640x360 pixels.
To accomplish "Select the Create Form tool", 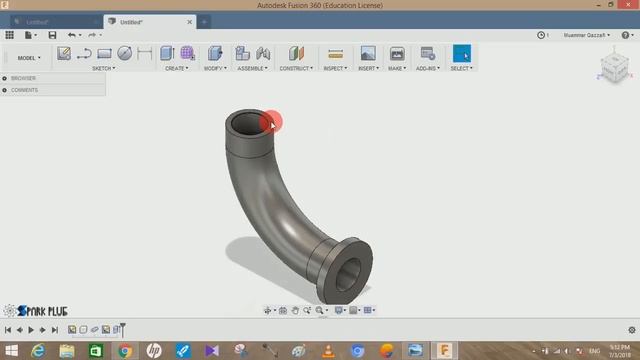I will click(x=187, y=53).
